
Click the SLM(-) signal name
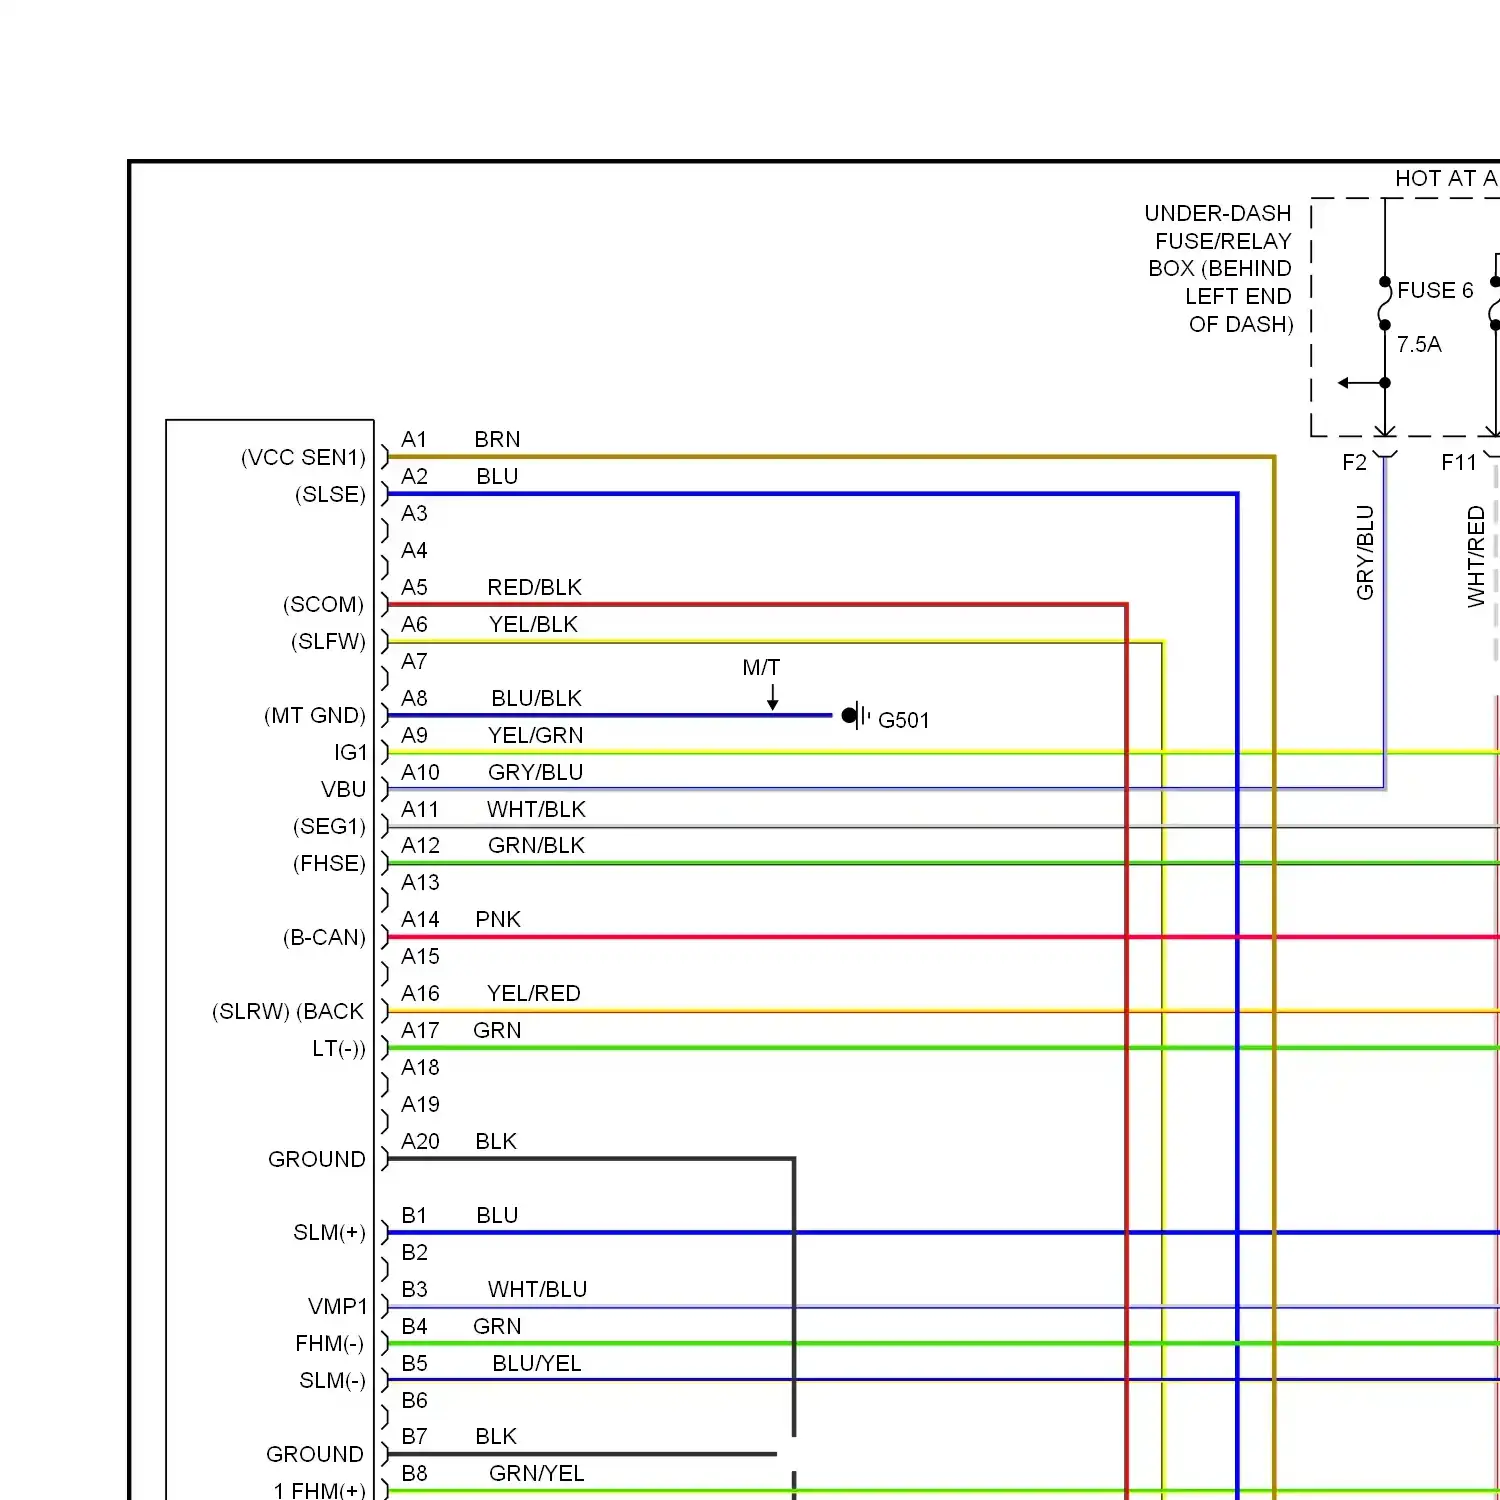pyautogui.click(x=332, y=1381)
